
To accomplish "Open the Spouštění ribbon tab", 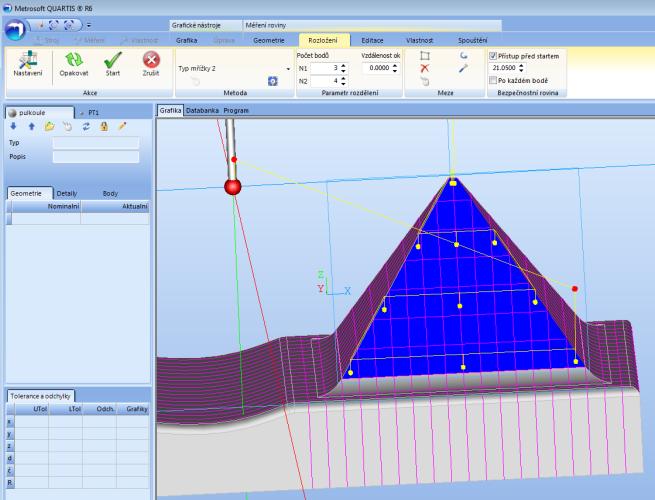I will [472, 41].
